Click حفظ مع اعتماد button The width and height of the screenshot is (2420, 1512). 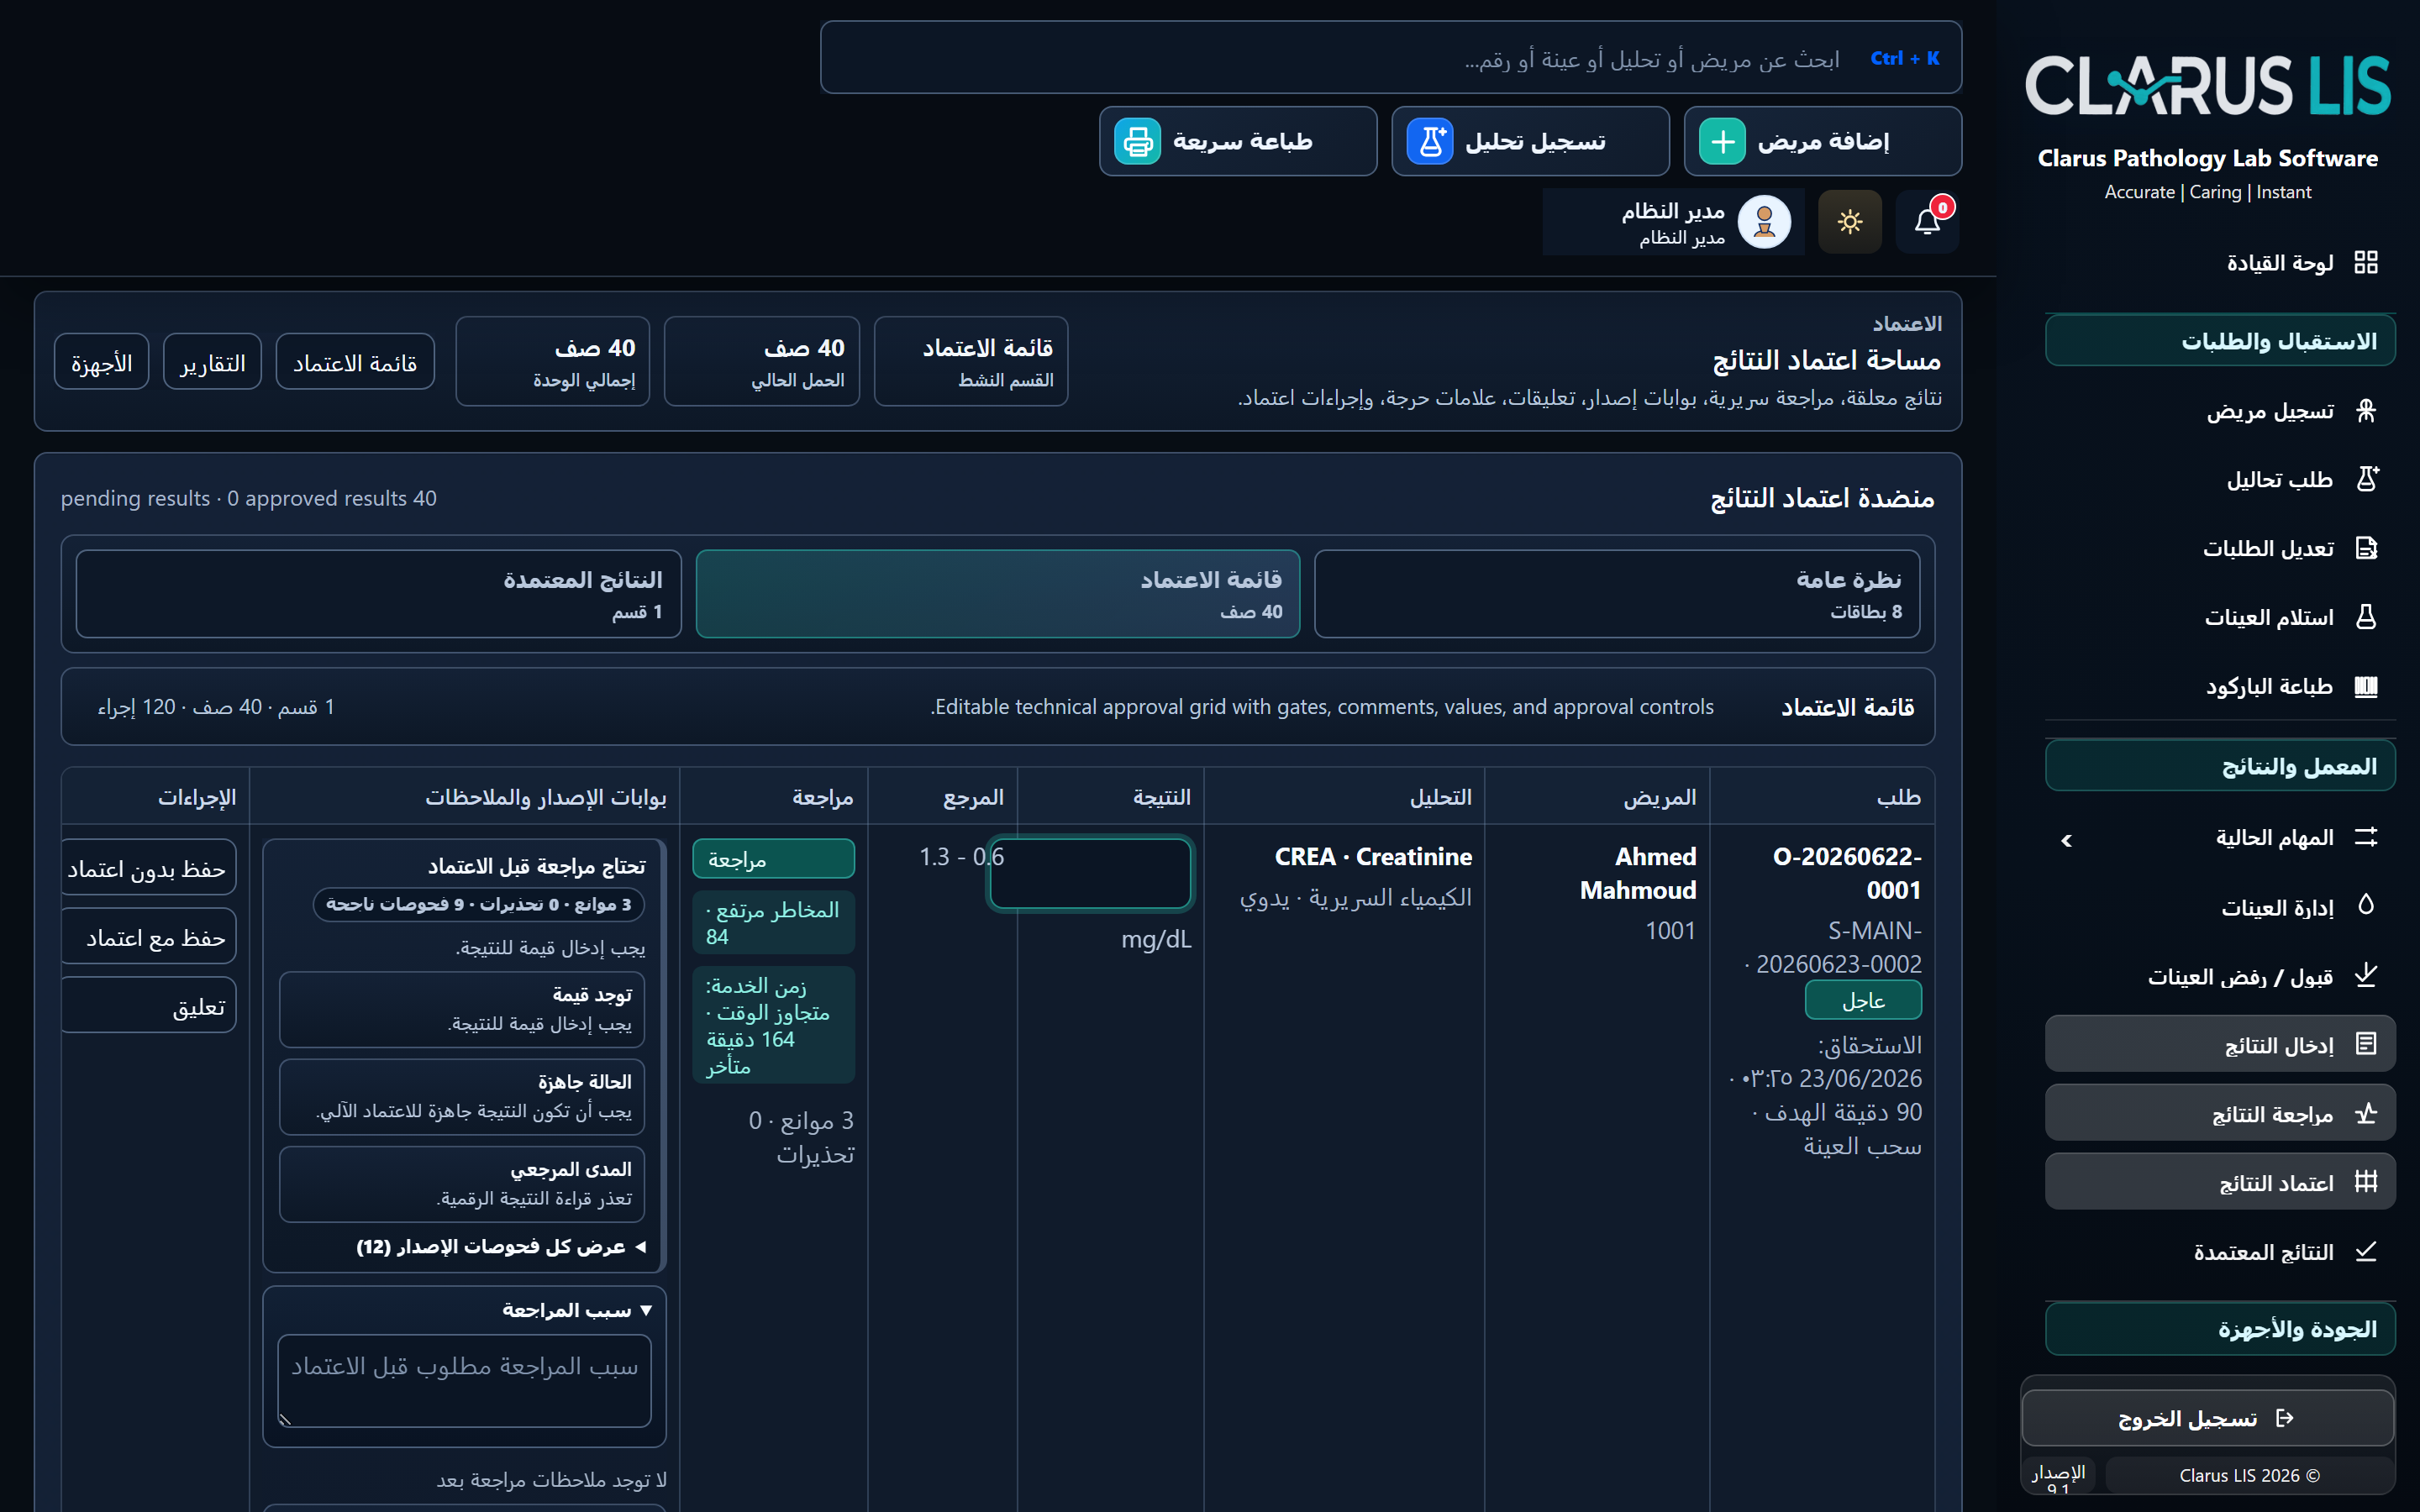(x=148, y=937)
